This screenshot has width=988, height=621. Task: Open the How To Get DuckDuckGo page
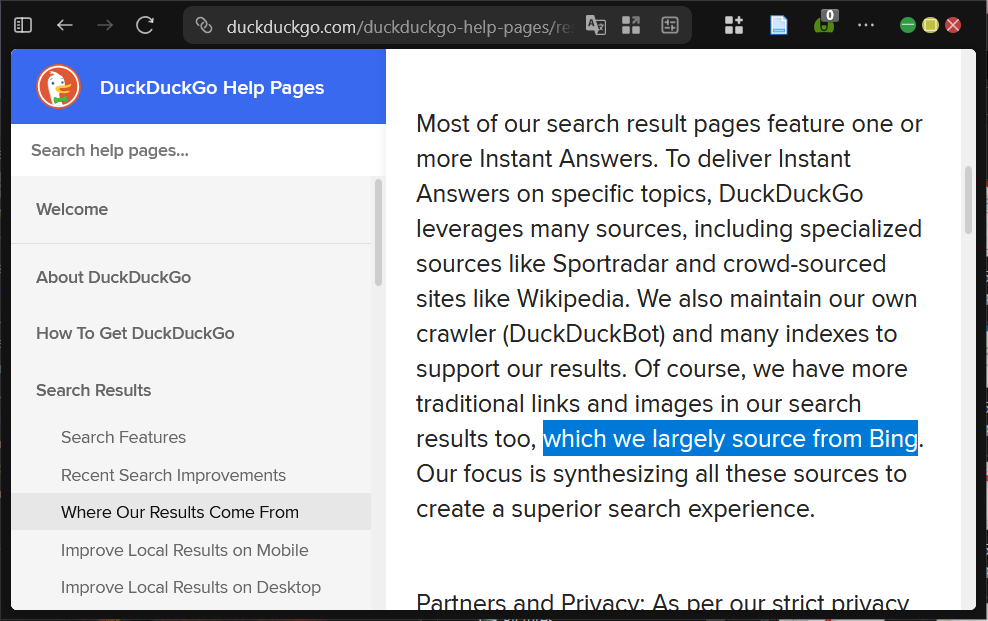134,333
